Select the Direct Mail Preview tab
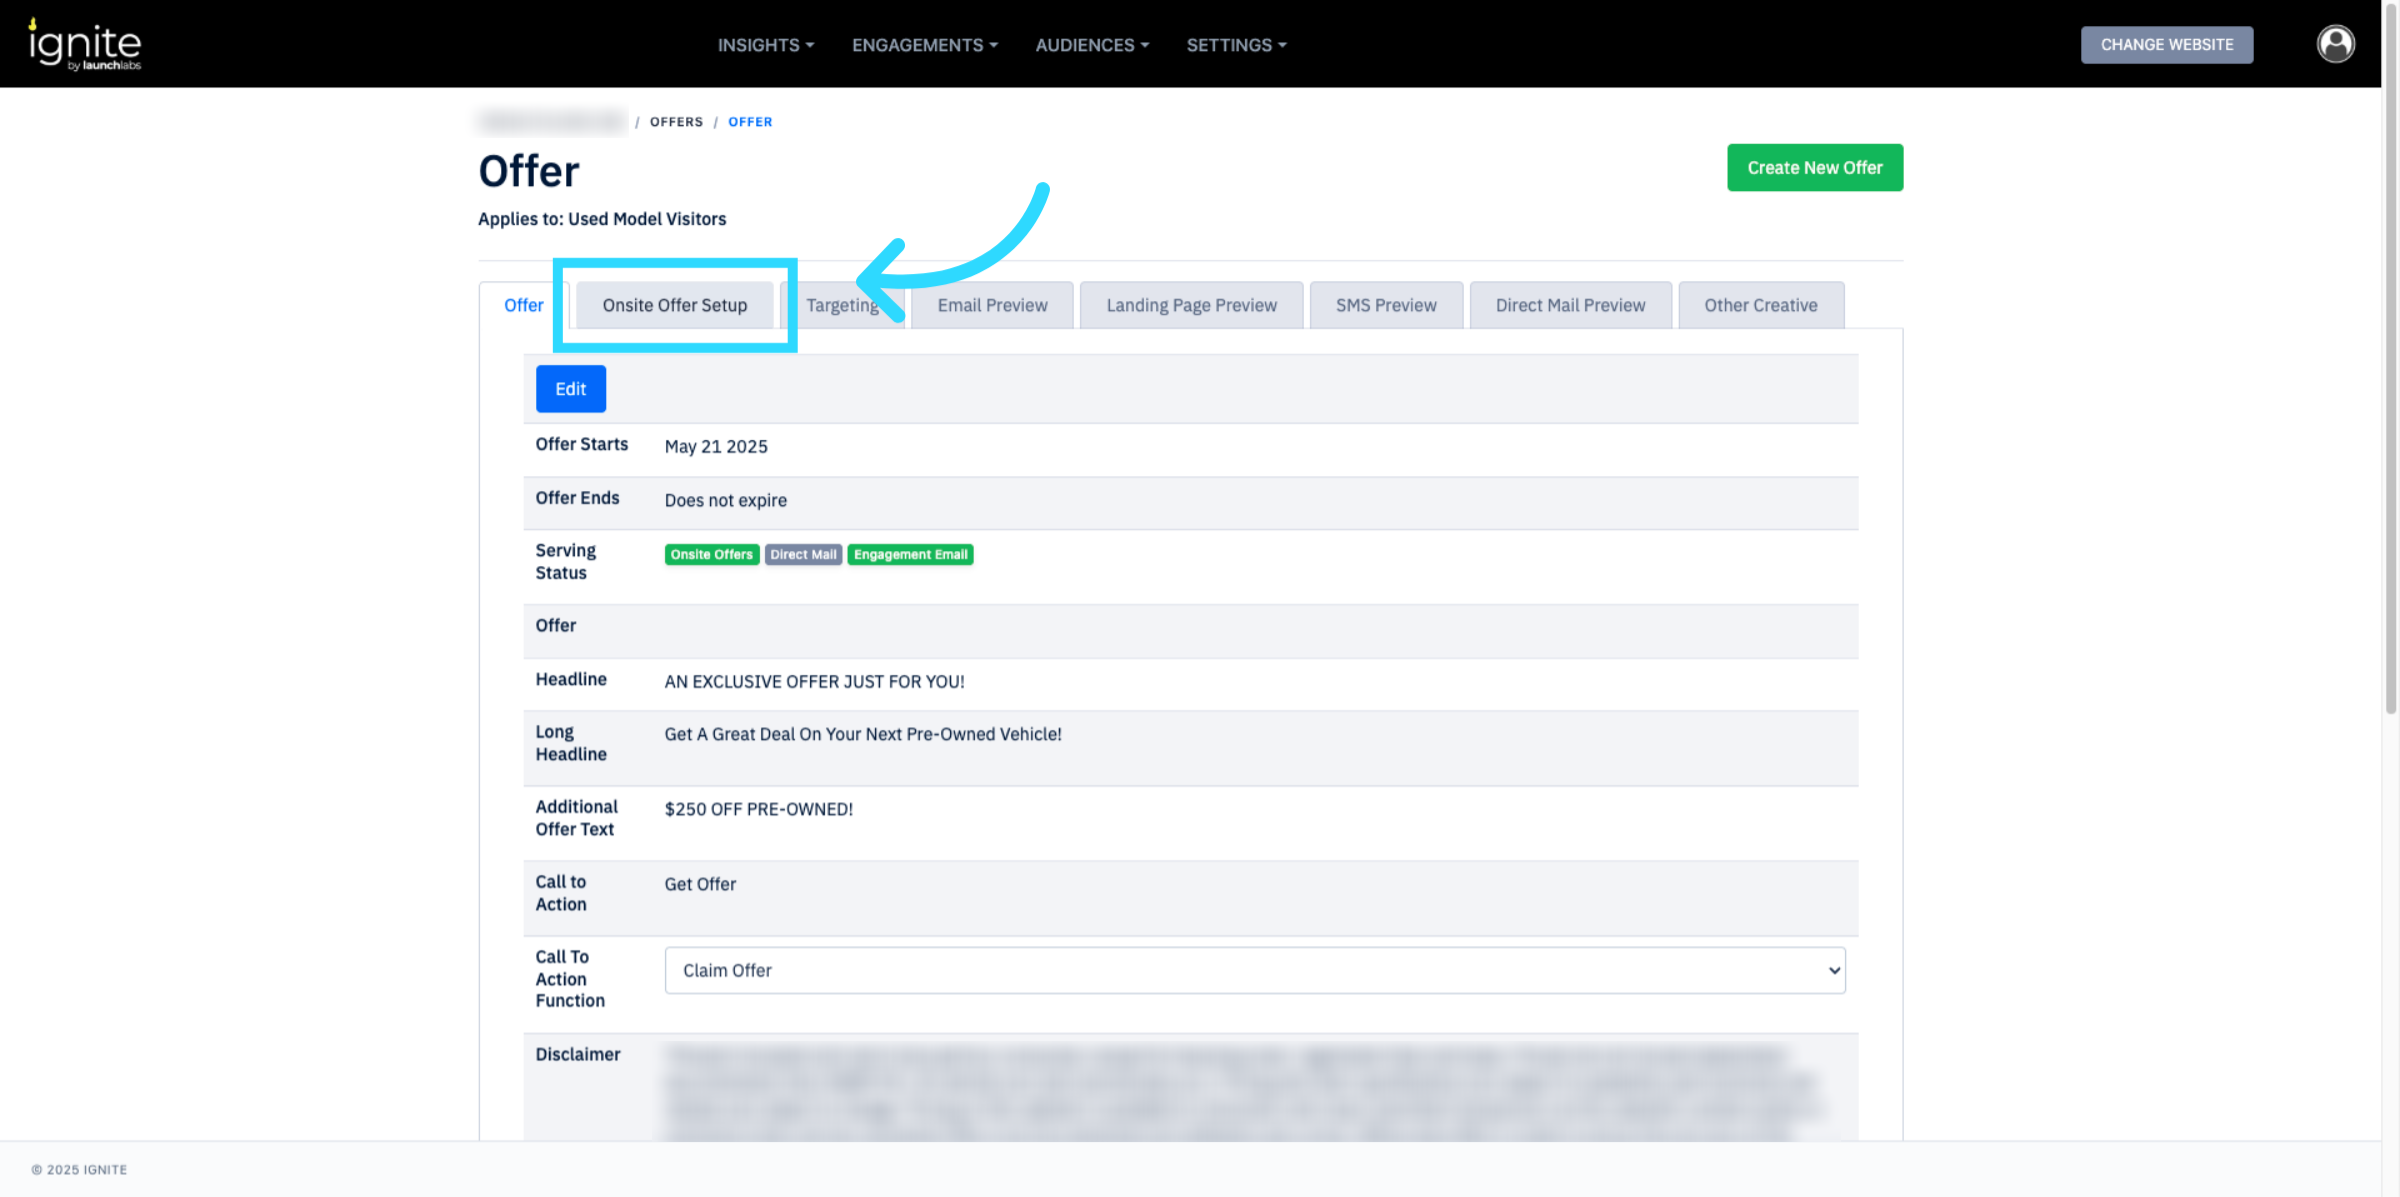The height and width of the screenshot is (1197, 2400). click(1570, 305)
